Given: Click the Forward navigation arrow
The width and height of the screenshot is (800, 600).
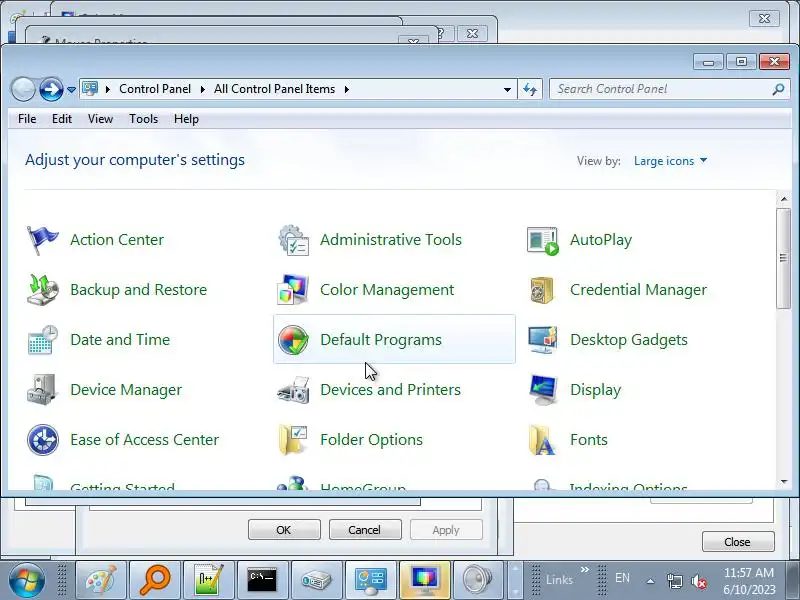Looking at the screenshot, I should tap(51, 89).
